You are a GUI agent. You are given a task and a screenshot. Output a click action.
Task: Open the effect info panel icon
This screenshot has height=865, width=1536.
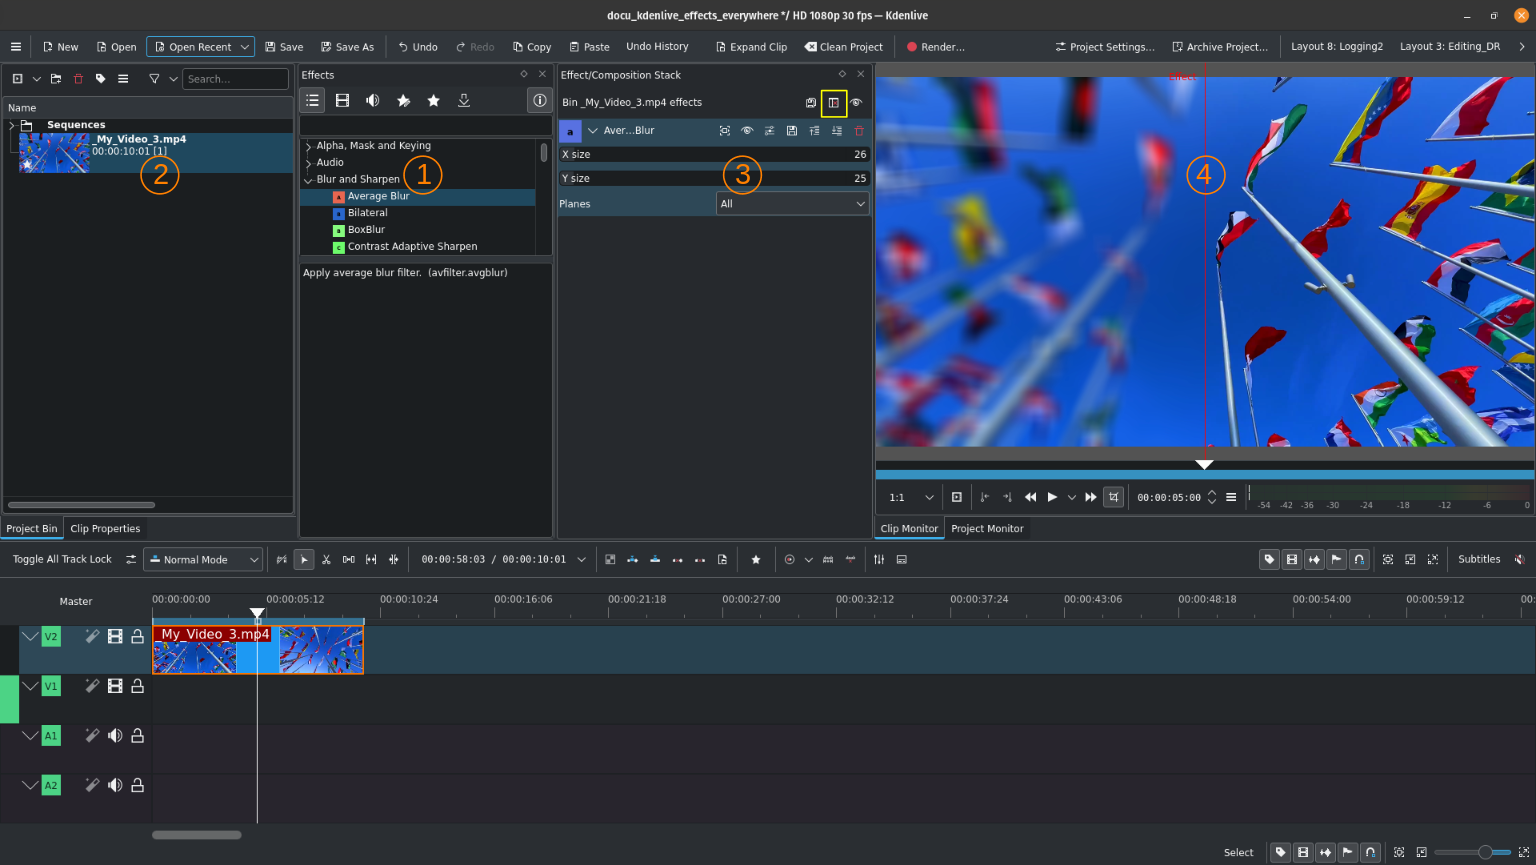(539, 101)
